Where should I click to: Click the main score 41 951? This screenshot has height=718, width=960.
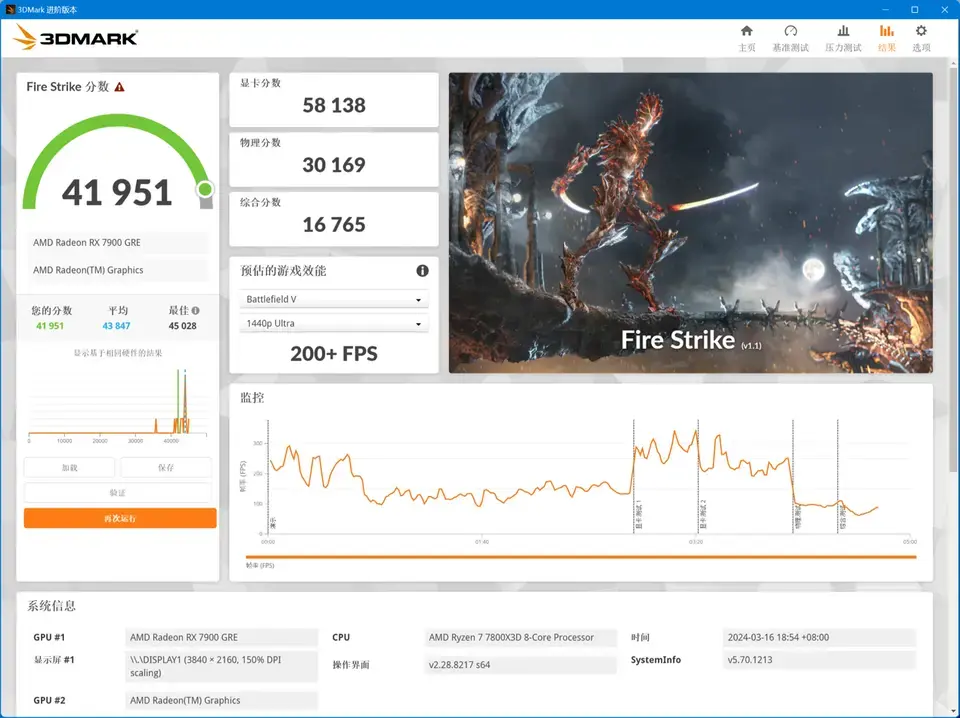(117, 193)
